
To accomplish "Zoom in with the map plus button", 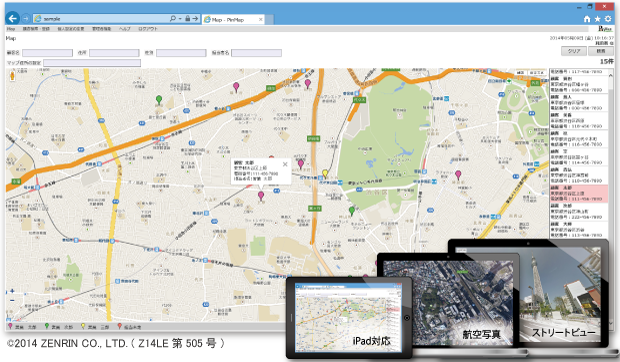I will coord(12,291).
